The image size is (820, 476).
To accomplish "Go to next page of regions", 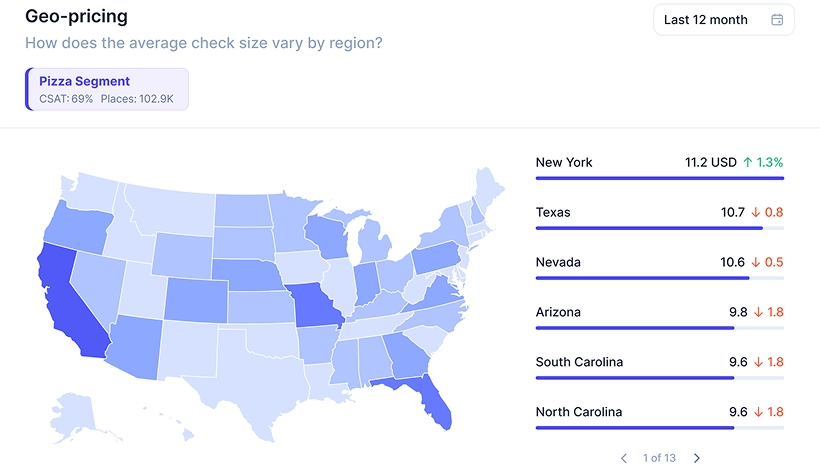I will click(x=697, y=458).
